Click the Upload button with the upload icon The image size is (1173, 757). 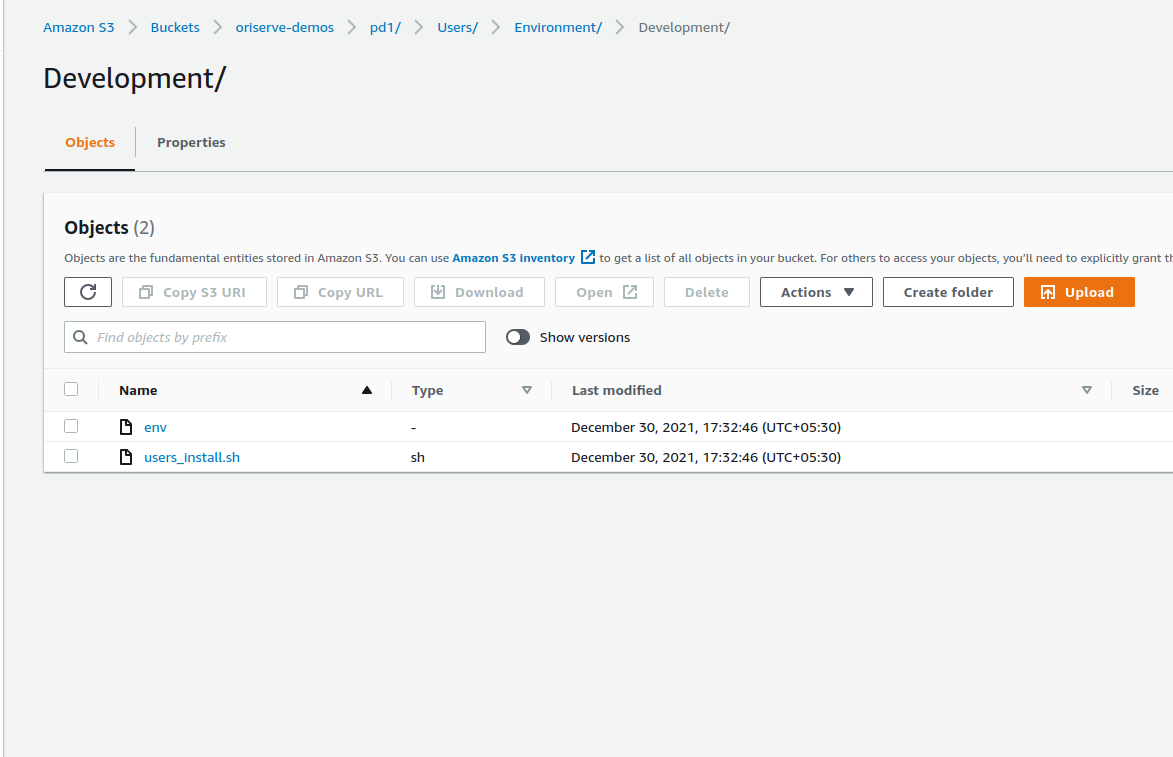point(1078,292)
